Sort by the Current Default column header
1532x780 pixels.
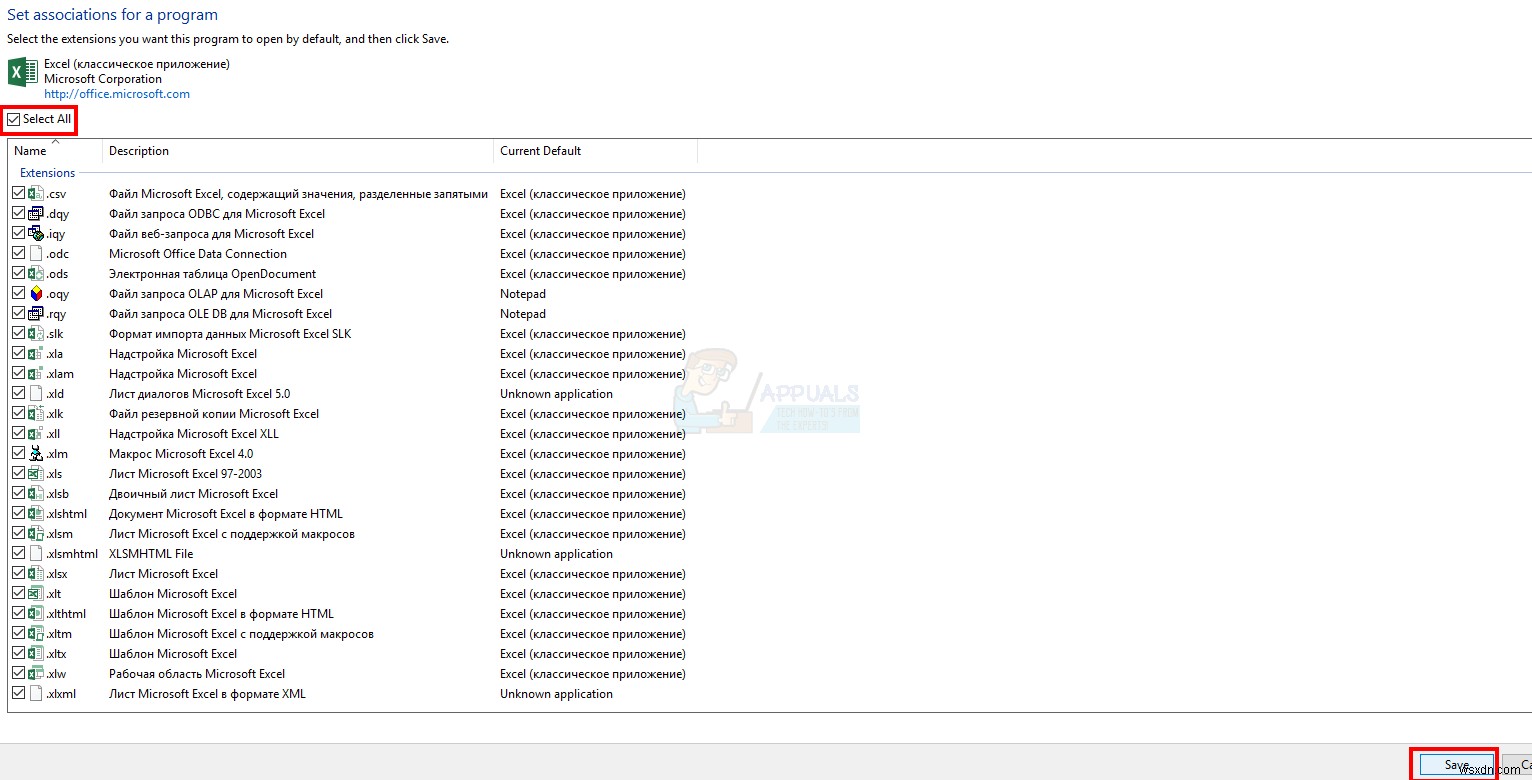tap(595, 151)
